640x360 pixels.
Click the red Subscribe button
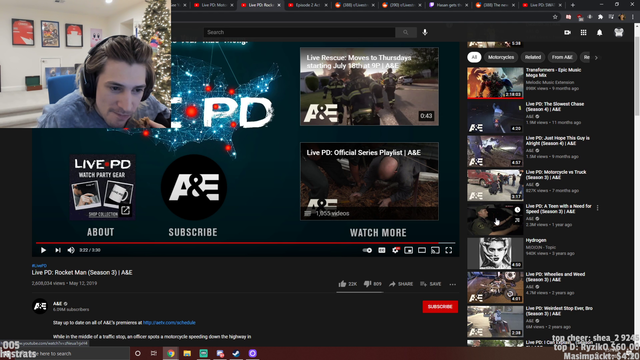click(x=440, y=307)
